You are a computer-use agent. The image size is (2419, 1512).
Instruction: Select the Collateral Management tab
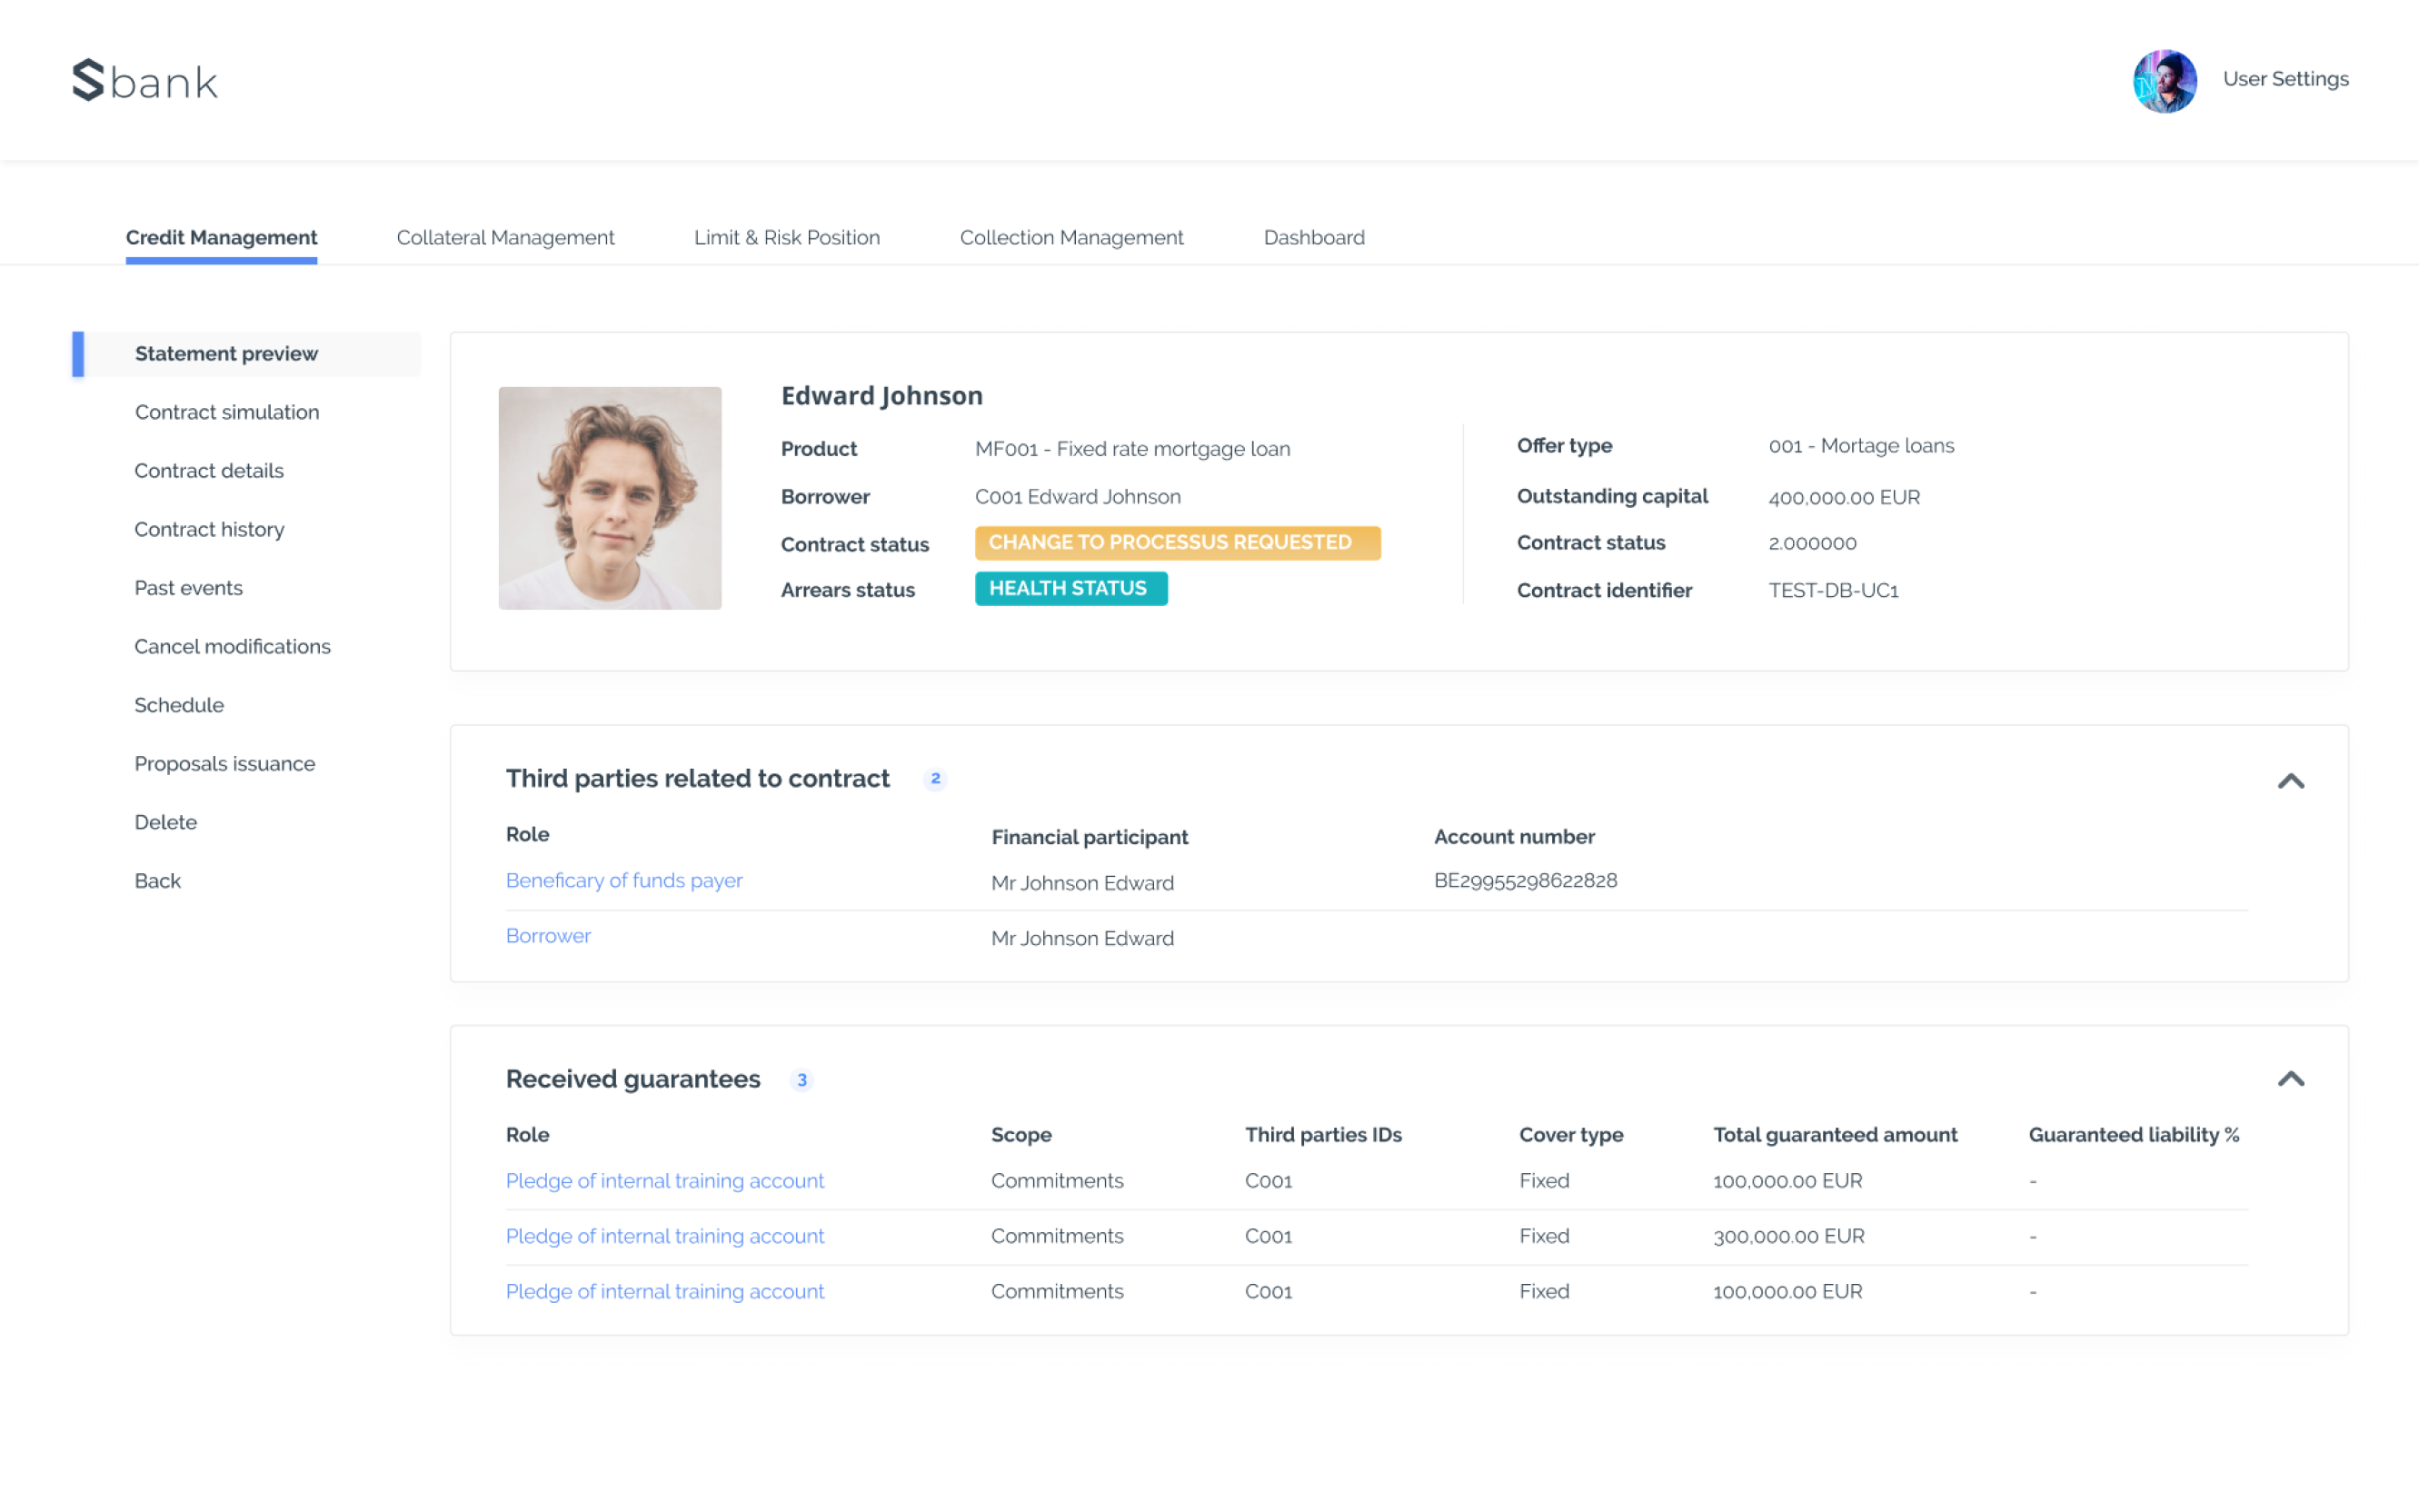click(x=505, y=237)
